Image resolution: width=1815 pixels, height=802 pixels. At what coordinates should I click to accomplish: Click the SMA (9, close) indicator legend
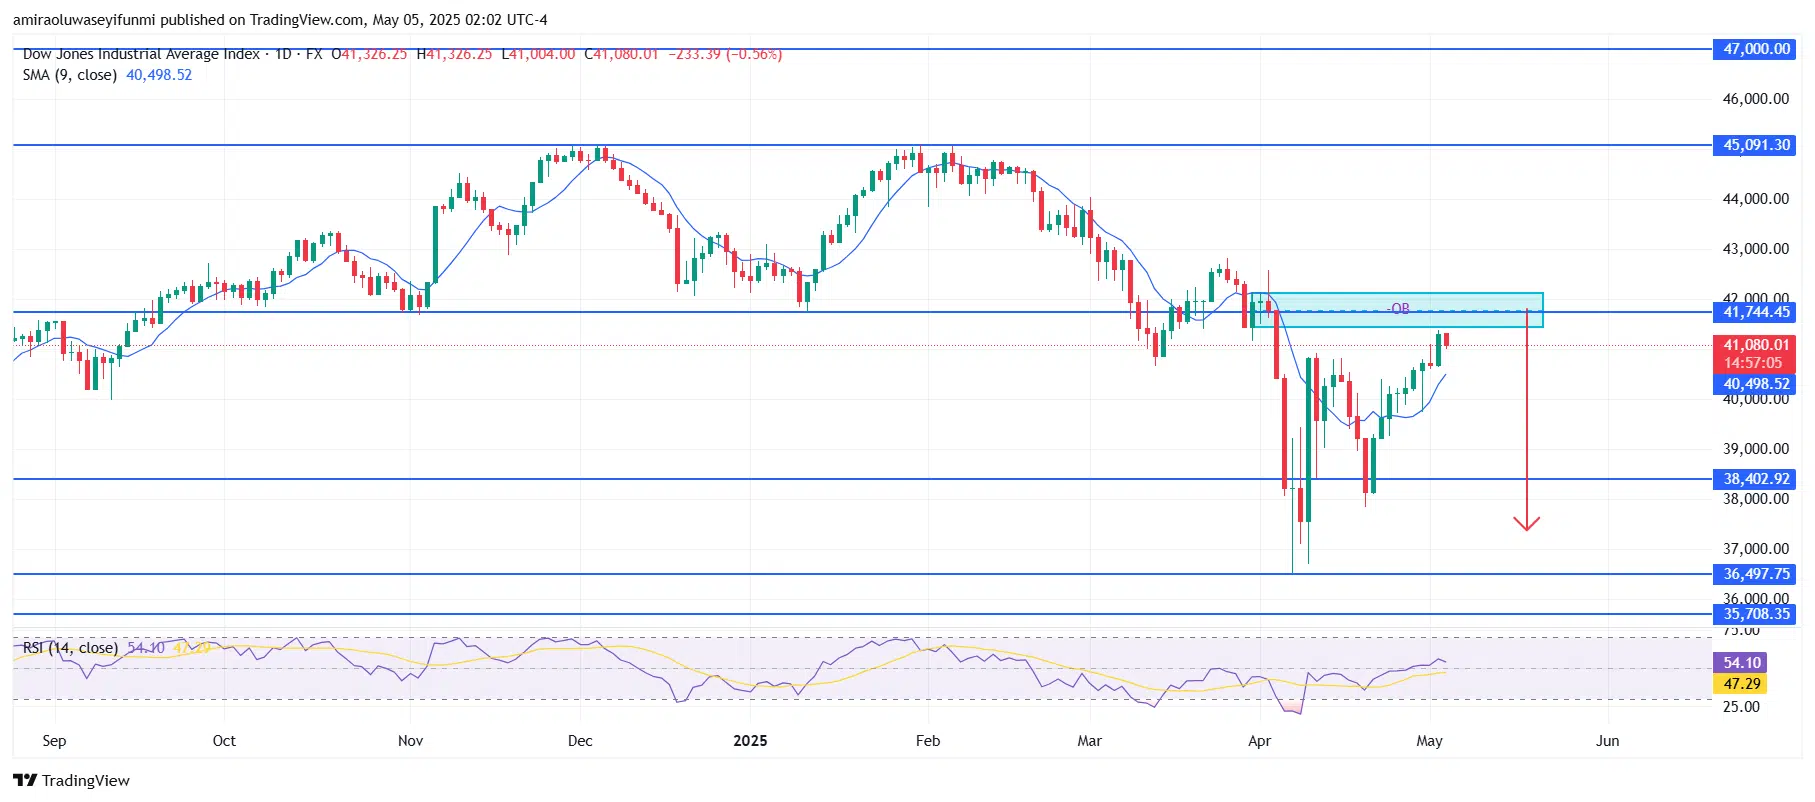70,75
